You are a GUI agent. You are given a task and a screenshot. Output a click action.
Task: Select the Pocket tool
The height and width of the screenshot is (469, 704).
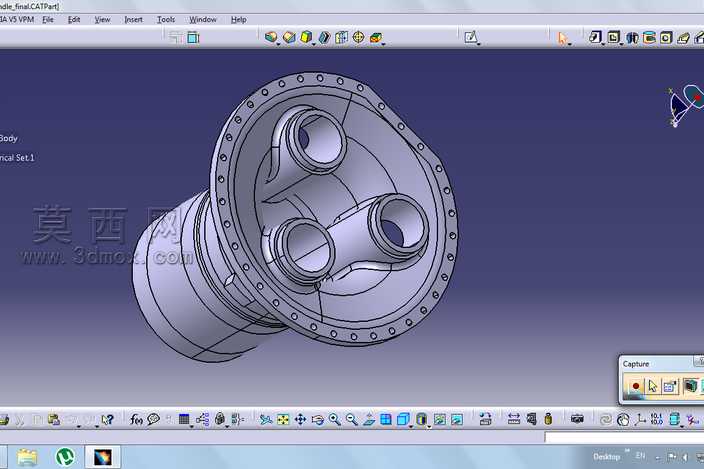[x=613, y=37]
